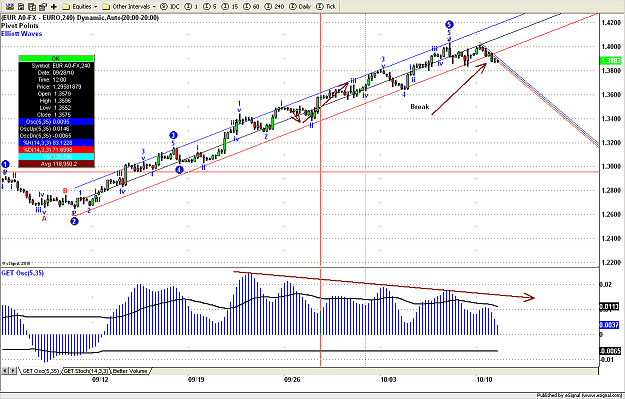This screenshot has width=625, height=399.
Task: Click the dark red Avg row
Action: click(56, 164)
